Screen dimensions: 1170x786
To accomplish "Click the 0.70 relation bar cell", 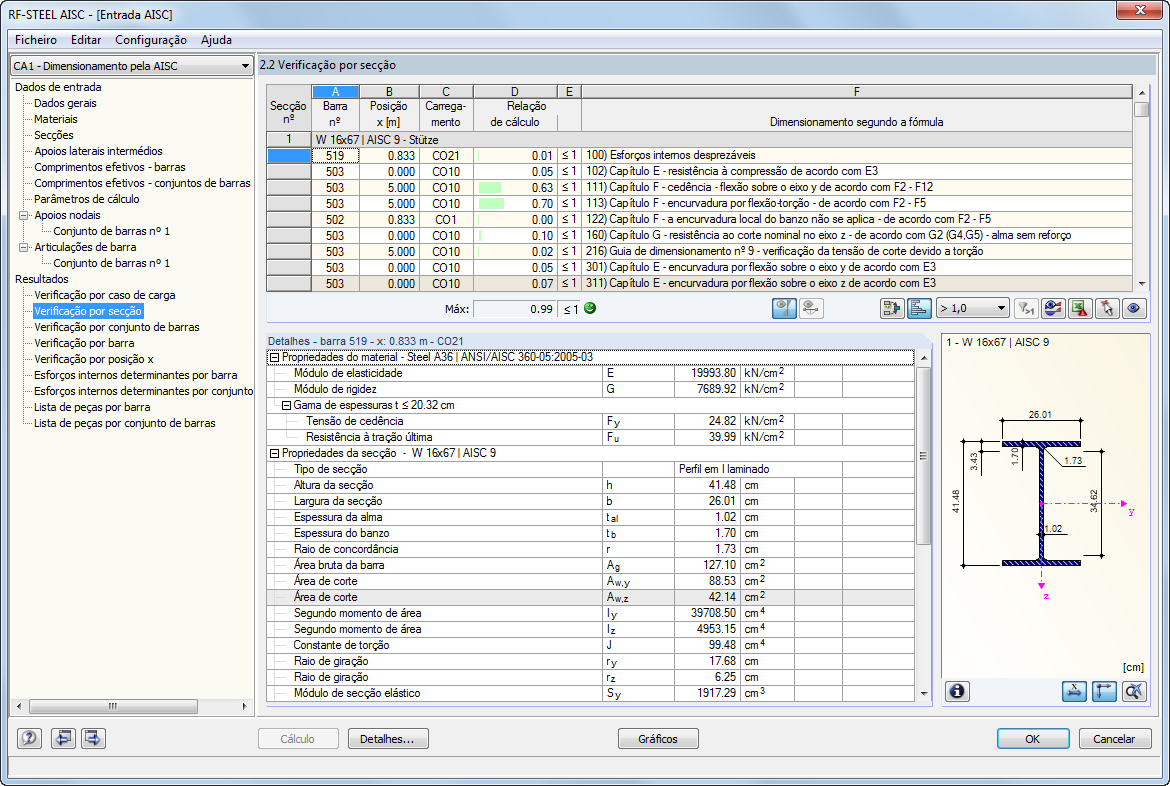I will [514, 204].
